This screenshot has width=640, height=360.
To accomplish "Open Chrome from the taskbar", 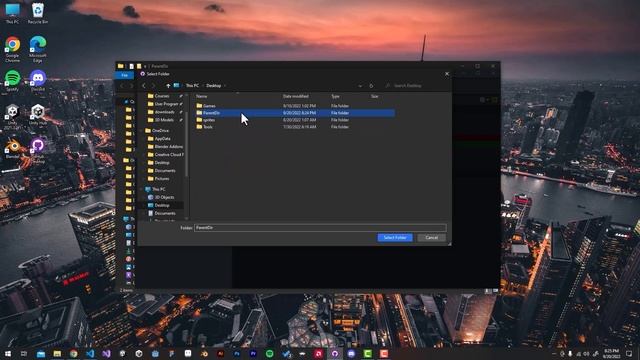I will tap(73, 353).
